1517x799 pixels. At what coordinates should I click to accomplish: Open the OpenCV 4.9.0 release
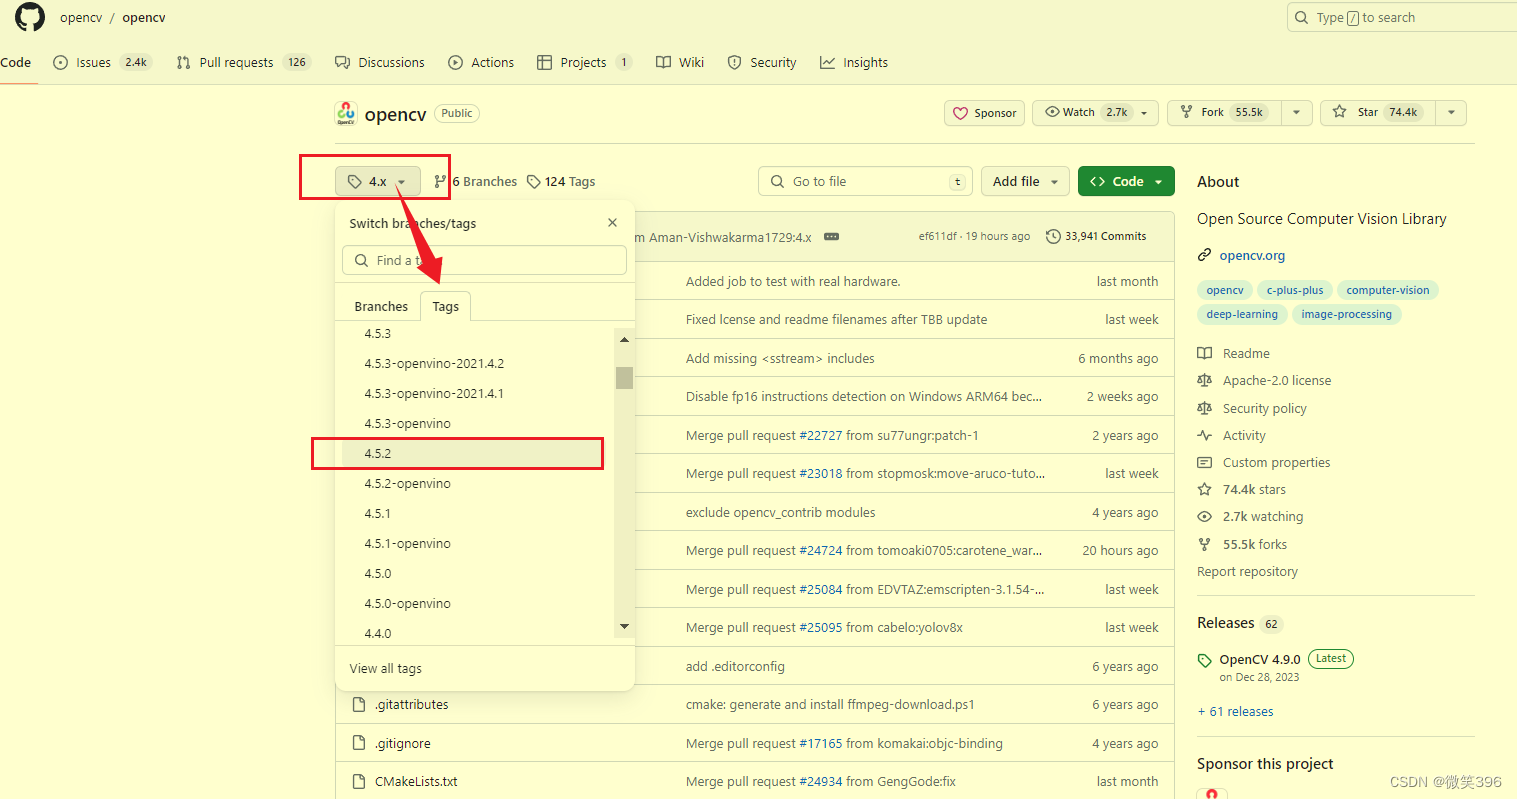1260,659
